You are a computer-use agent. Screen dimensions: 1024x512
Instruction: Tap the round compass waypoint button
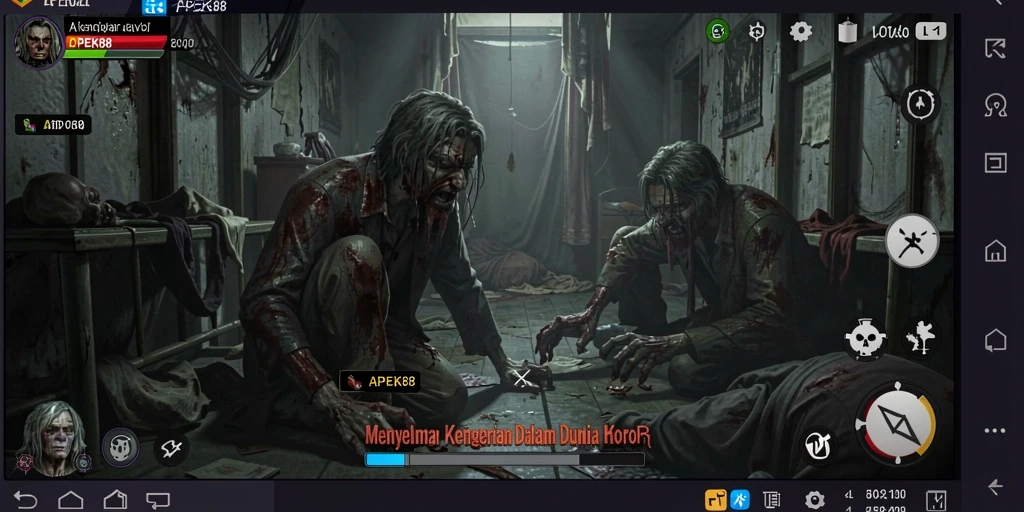[x=920, y=104]
